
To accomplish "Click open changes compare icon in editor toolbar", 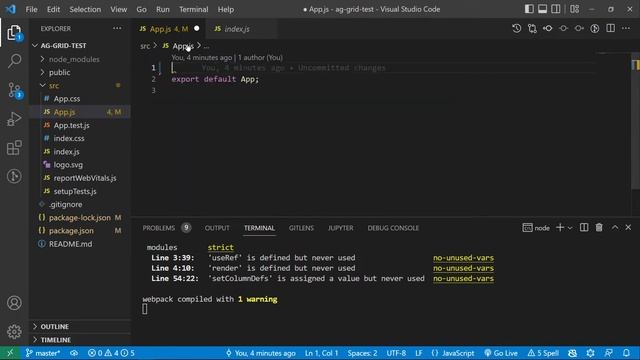I will [x=532, y=29].
